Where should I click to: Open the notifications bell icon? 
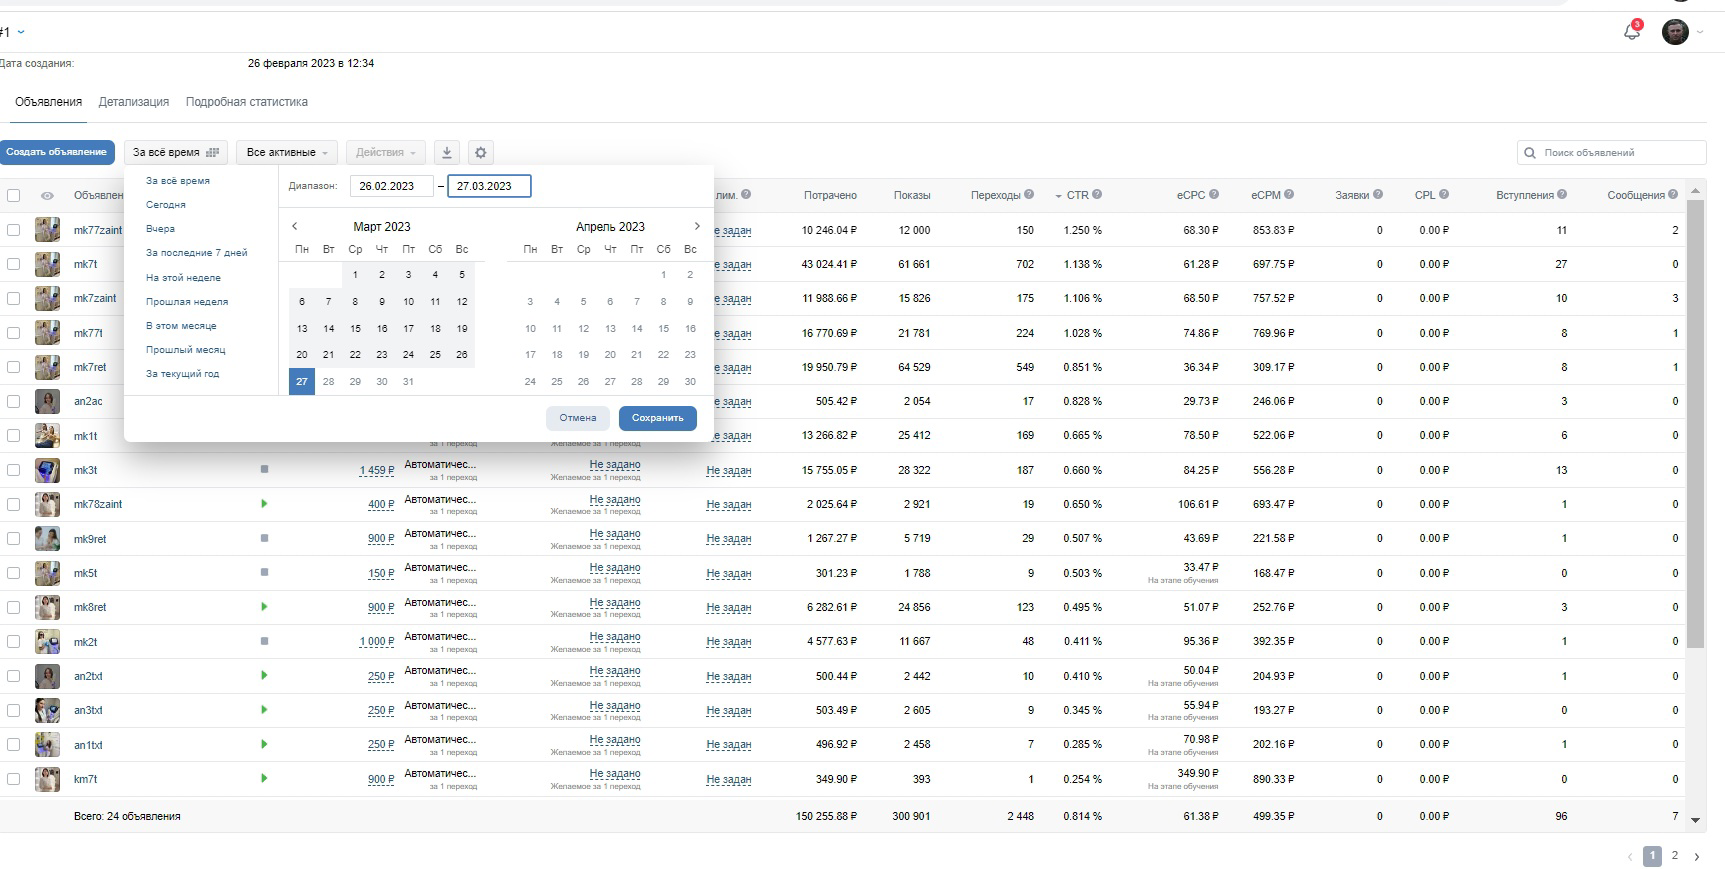1631,32
